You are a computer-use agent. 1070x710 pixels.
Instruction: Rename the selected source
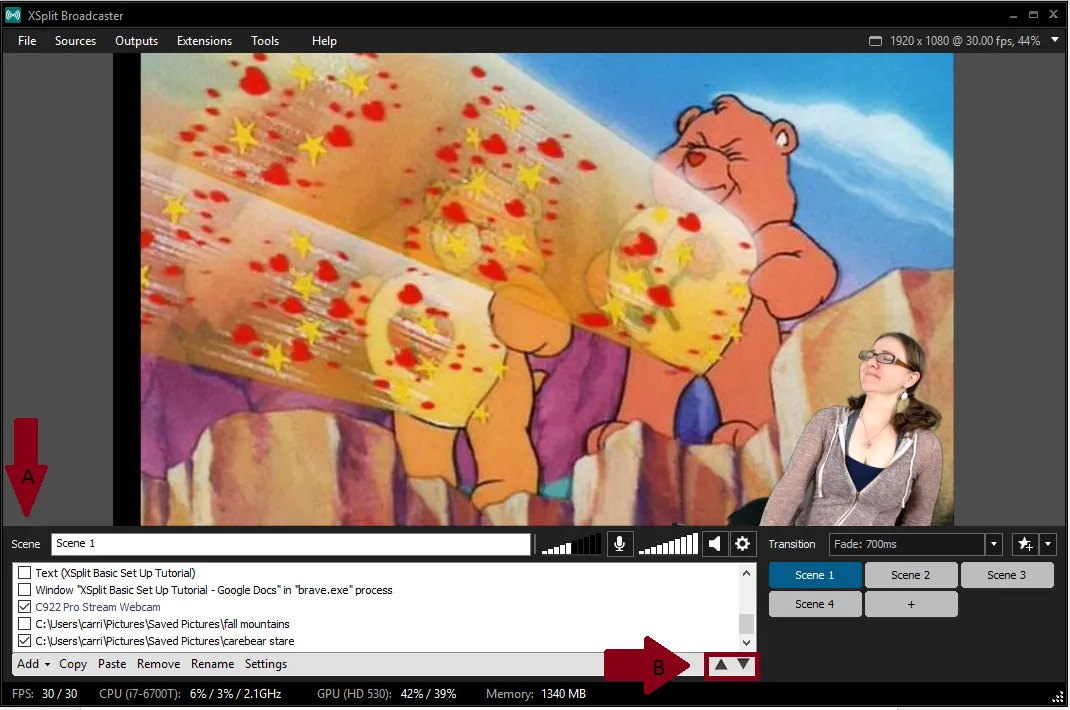(212, 664)
